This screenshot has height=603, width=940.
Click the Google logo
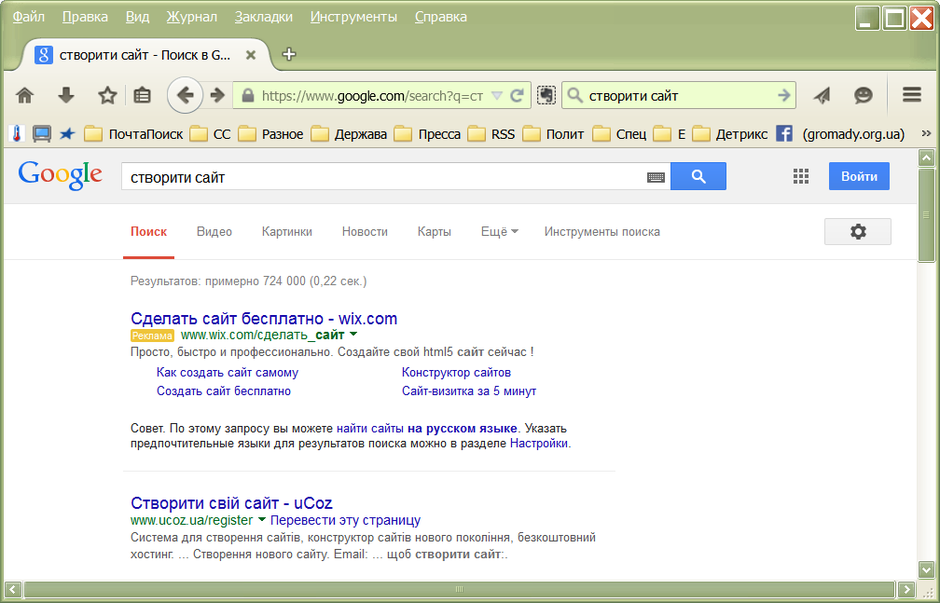click(x=60, y=176)
